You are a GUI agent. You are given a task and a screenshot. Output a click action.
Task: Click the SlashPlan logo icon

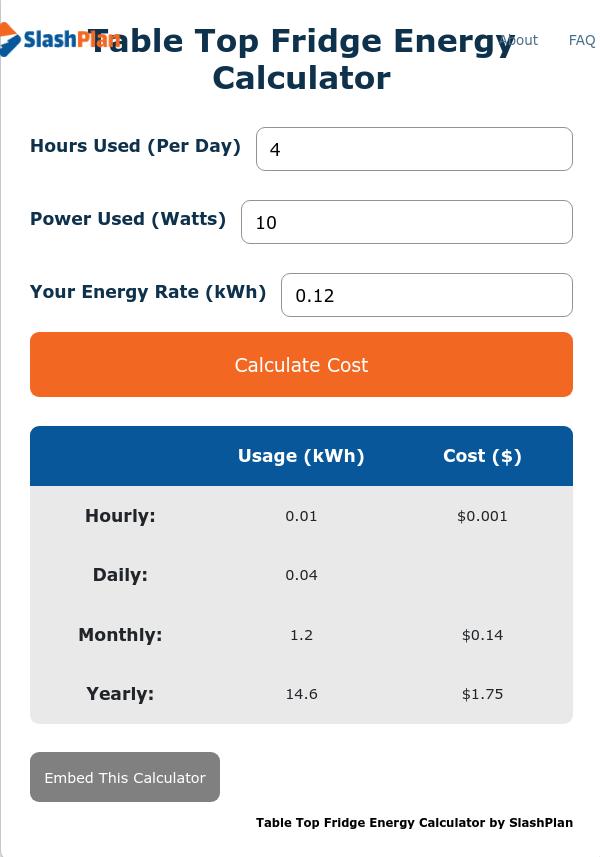10,39
